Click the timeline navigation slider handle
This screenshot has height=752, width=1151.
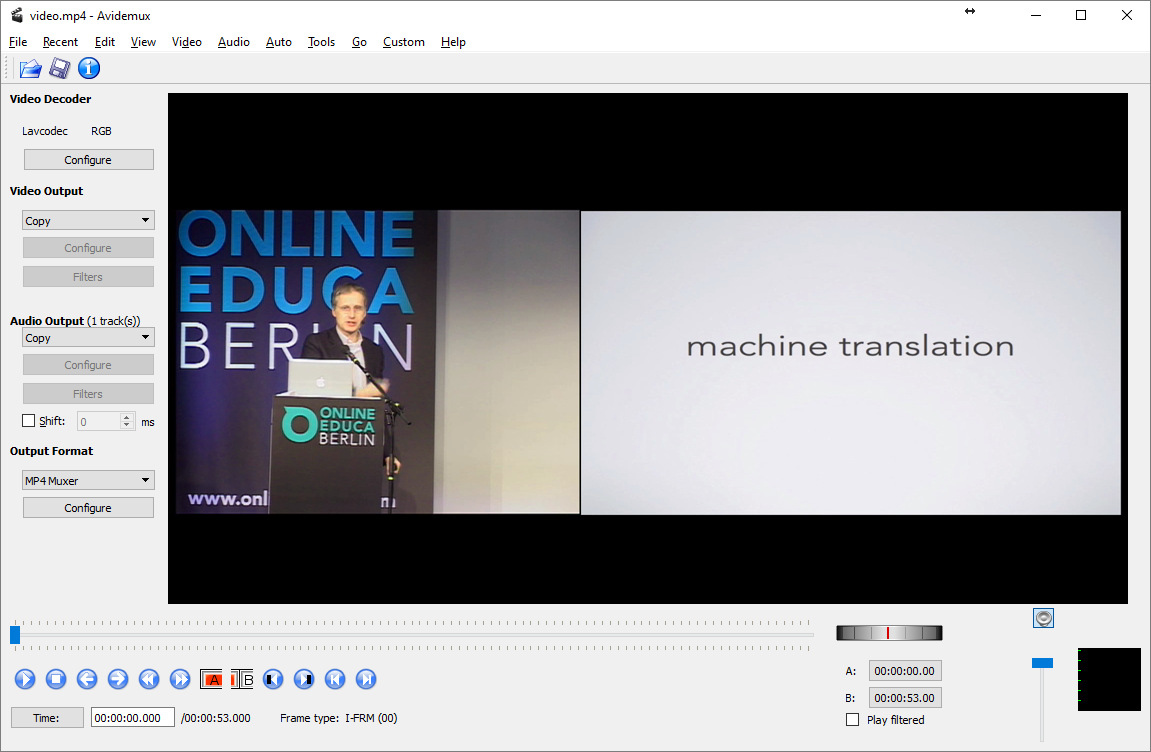coord(15,634)
